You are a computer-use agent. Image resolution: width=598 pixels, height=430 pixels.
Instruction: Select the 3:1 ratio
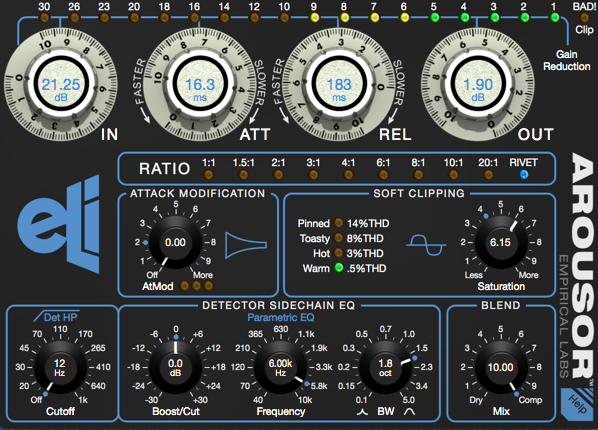(313, 175)
